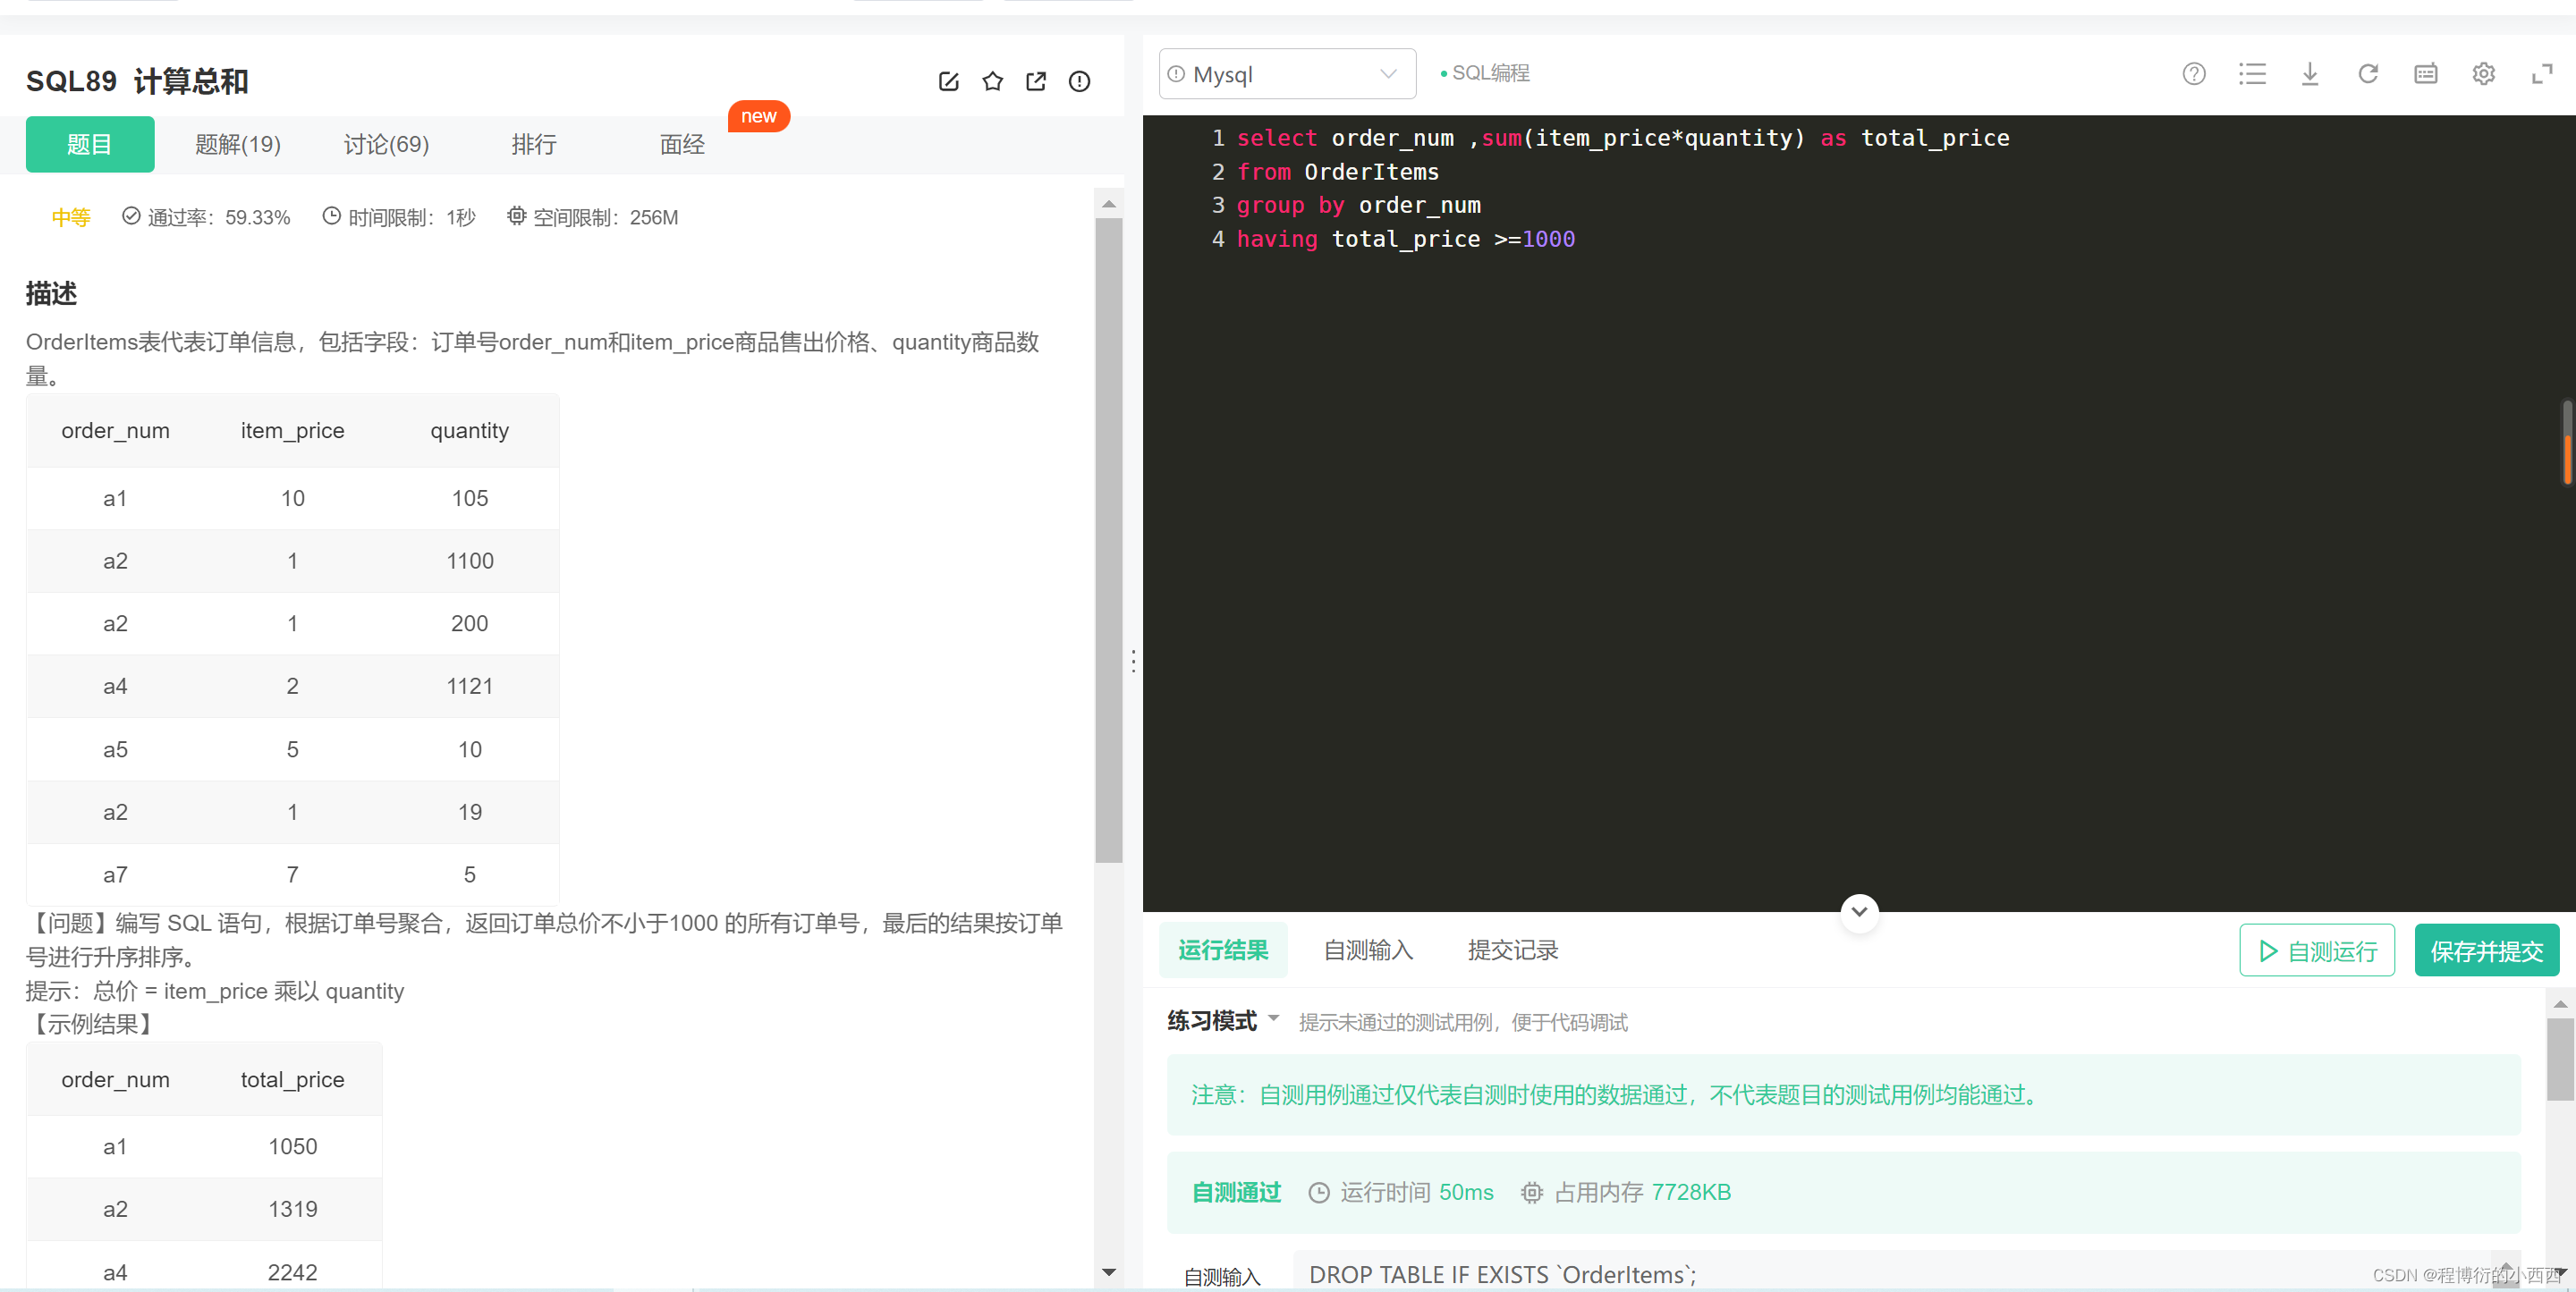Click the report feedback exclamation icon
The image size is (2576, 1292).
pos(1079,82)
